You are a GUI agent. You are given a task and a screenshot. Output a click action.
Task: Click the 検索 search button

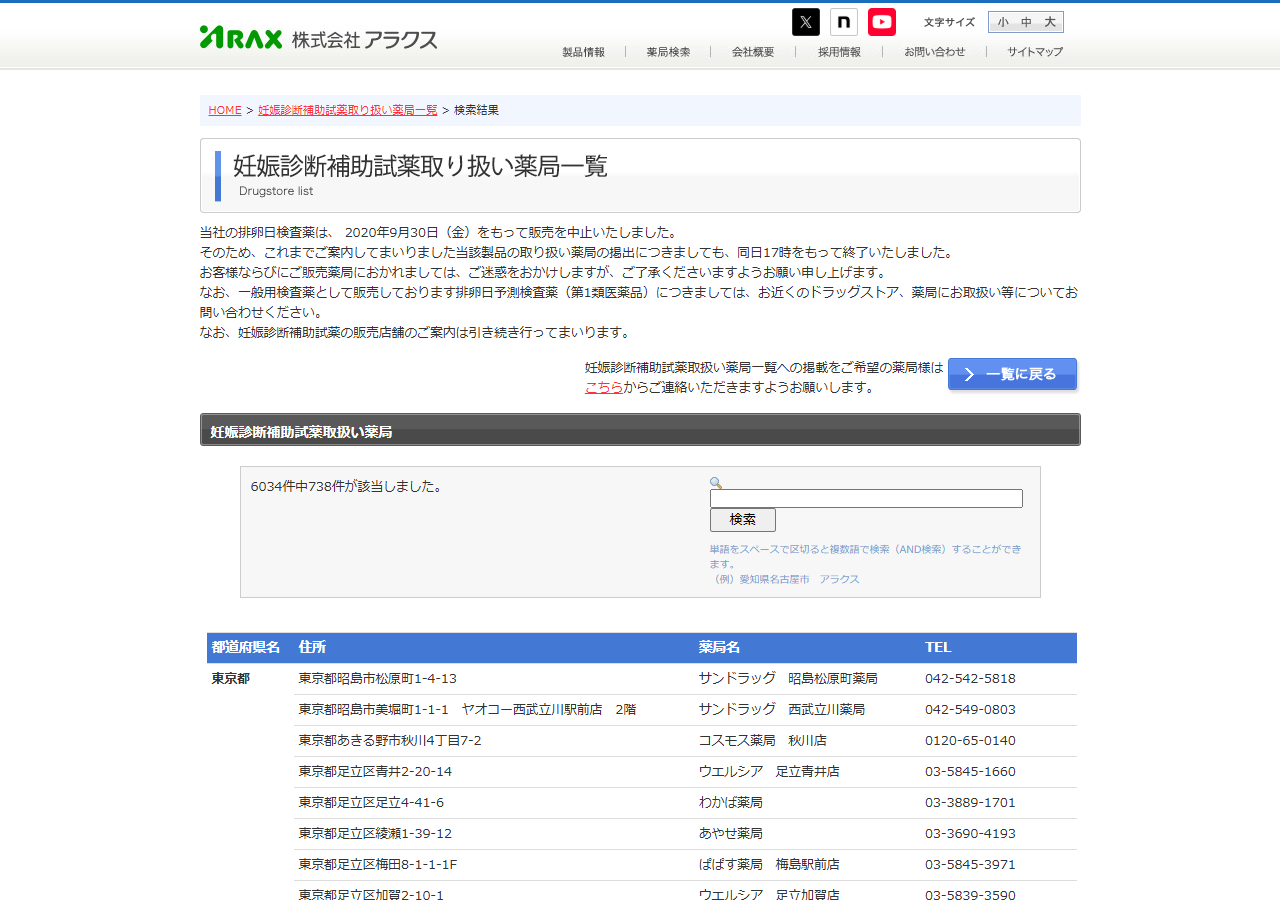(743, 520)
